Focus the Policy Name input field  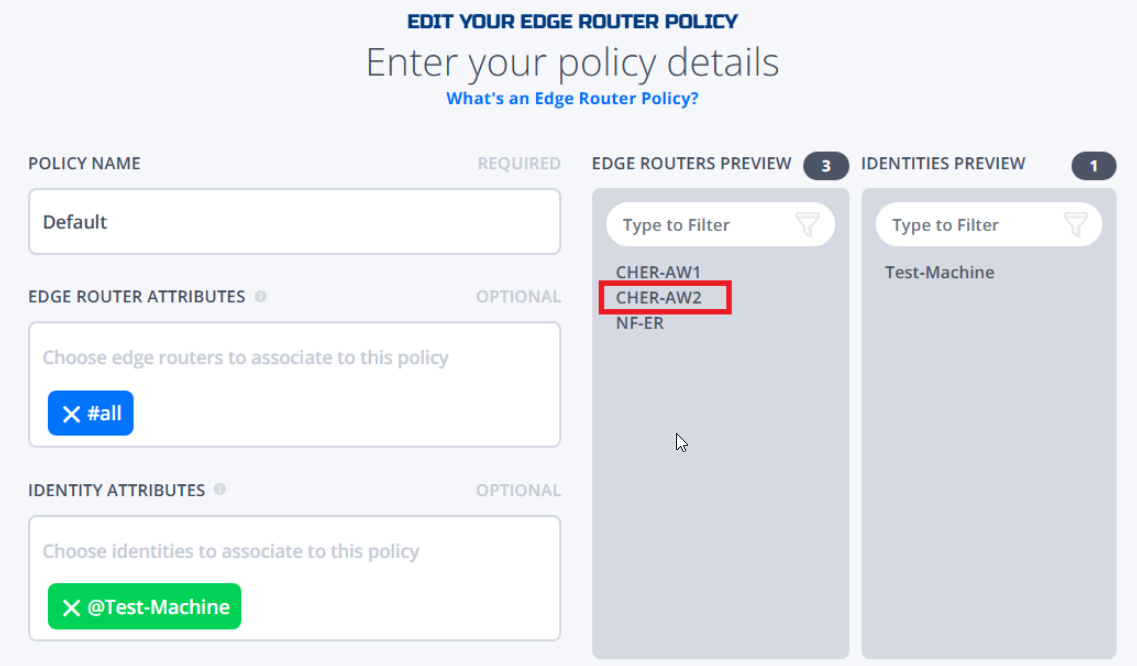pyautogui.click(x=294, y=221)
